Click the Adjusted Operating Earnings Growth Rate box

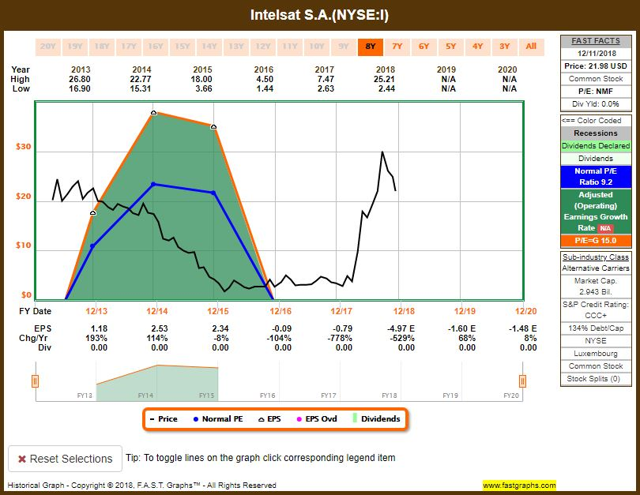point(596,211)
